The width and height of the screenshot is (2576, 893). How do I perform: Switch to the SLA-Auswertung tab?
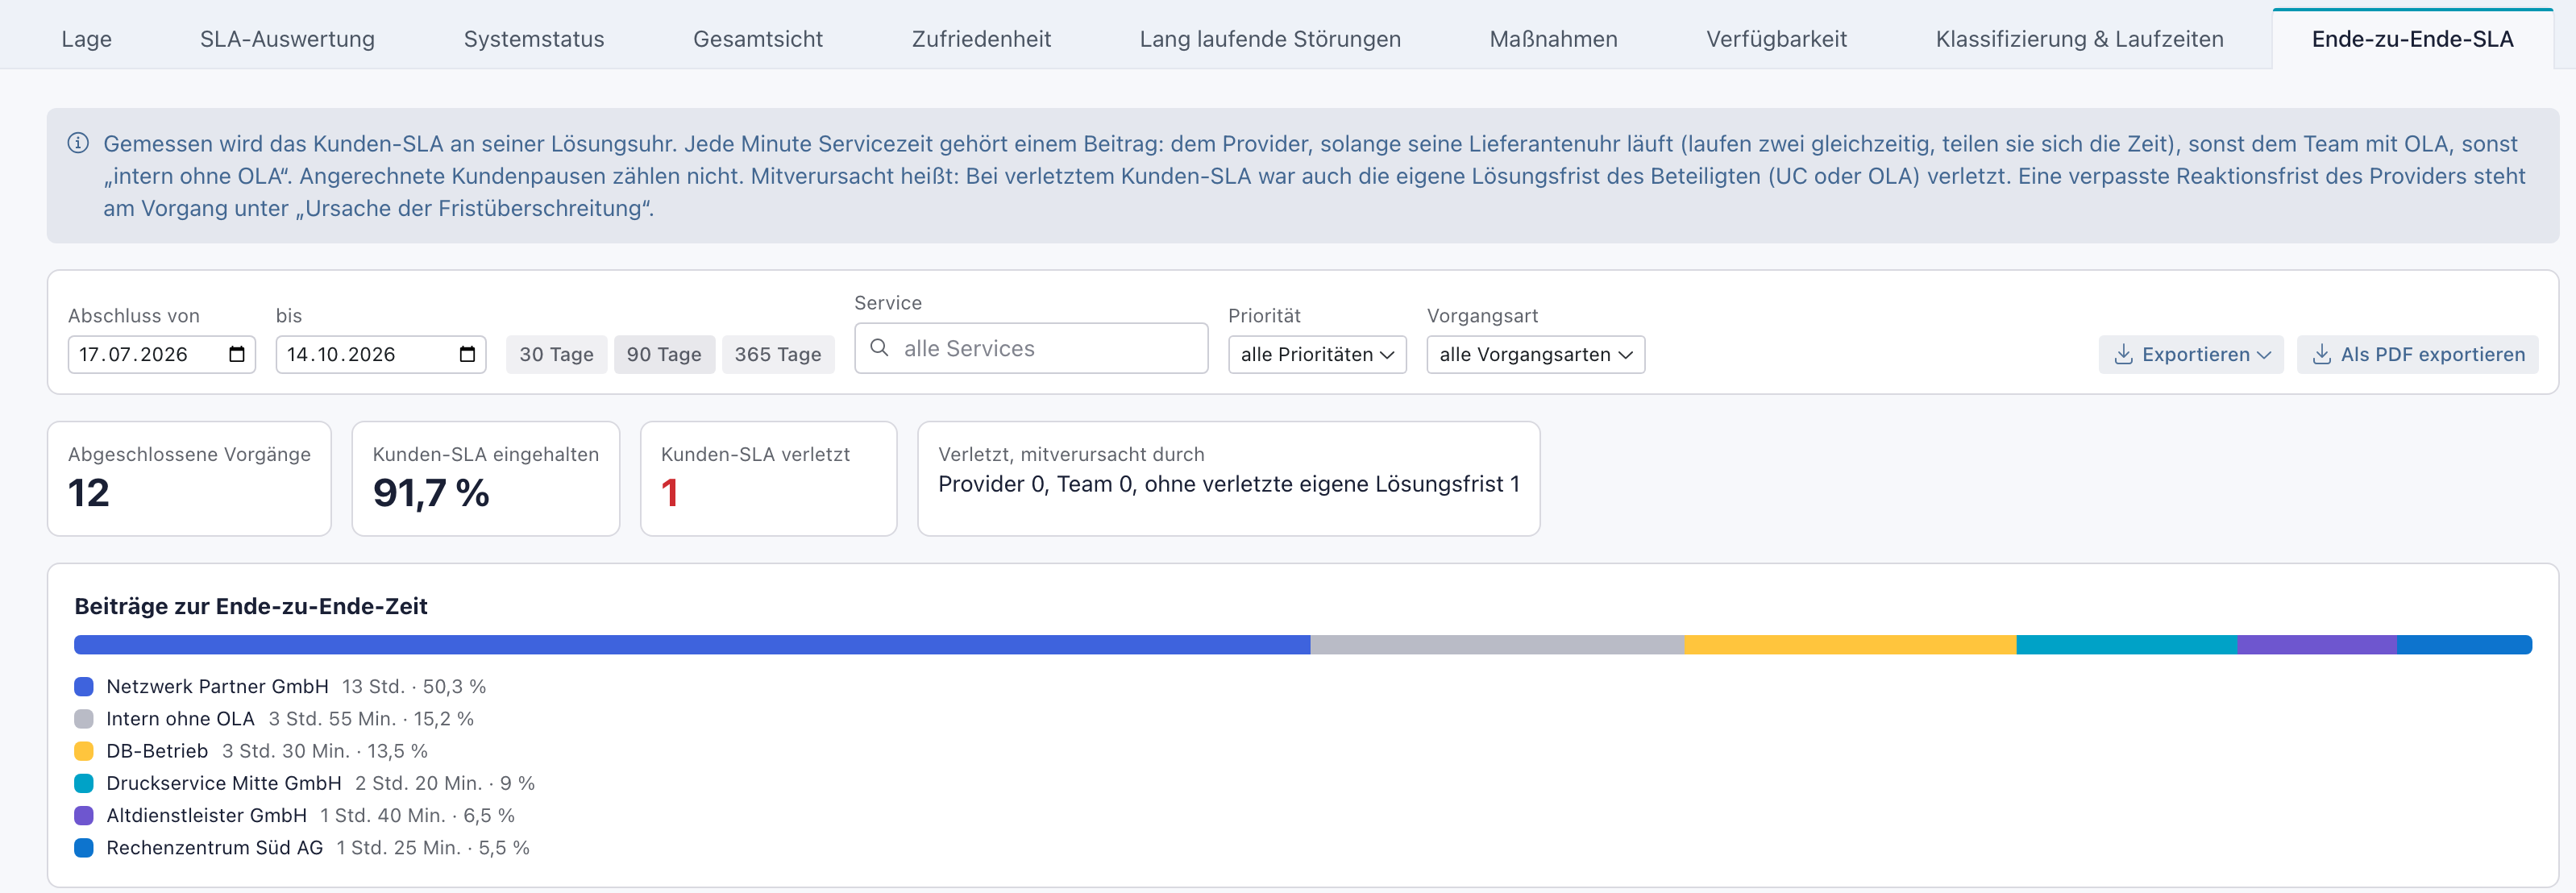(287, 38)
